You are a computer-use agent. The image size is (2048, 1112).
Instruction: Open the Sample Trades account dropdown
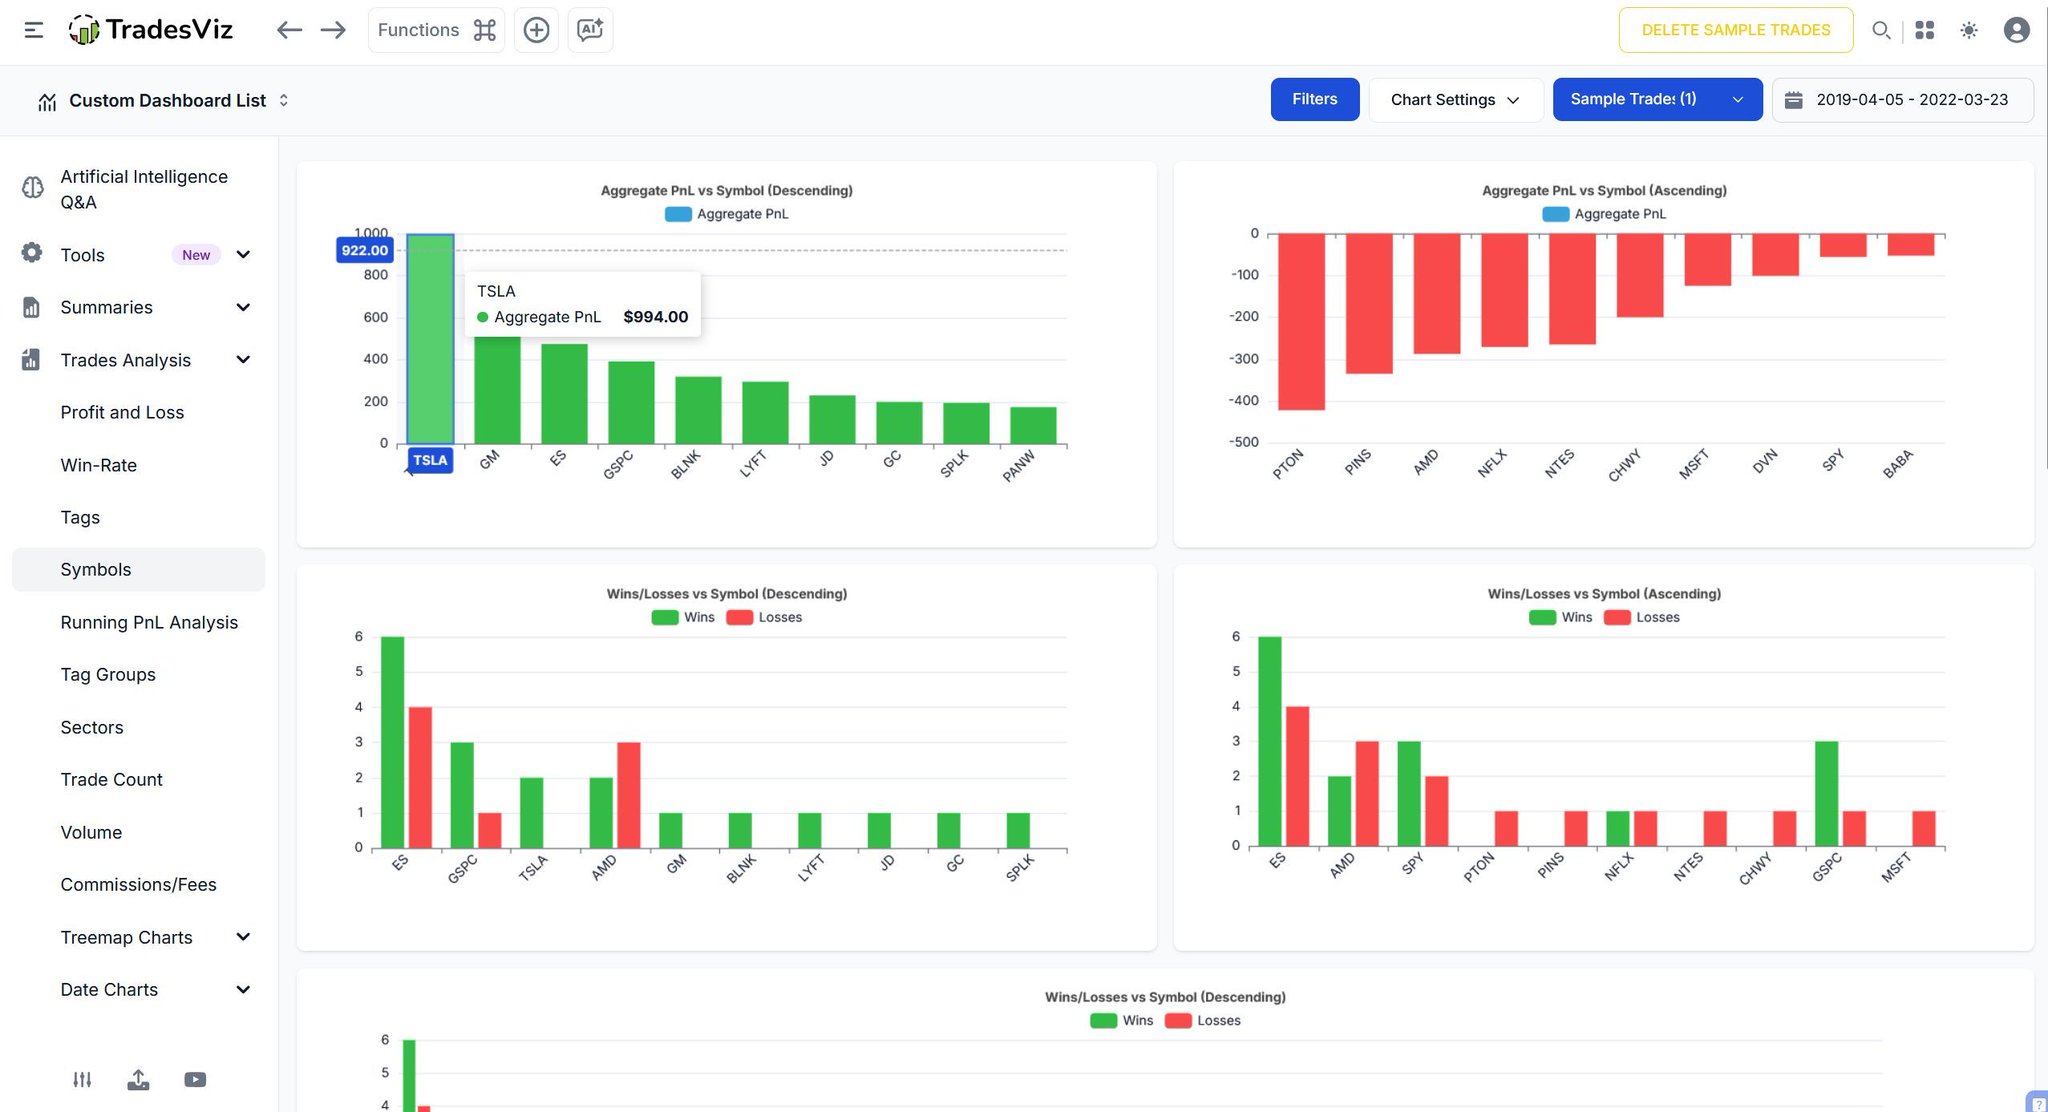[x=1656, y=99]
